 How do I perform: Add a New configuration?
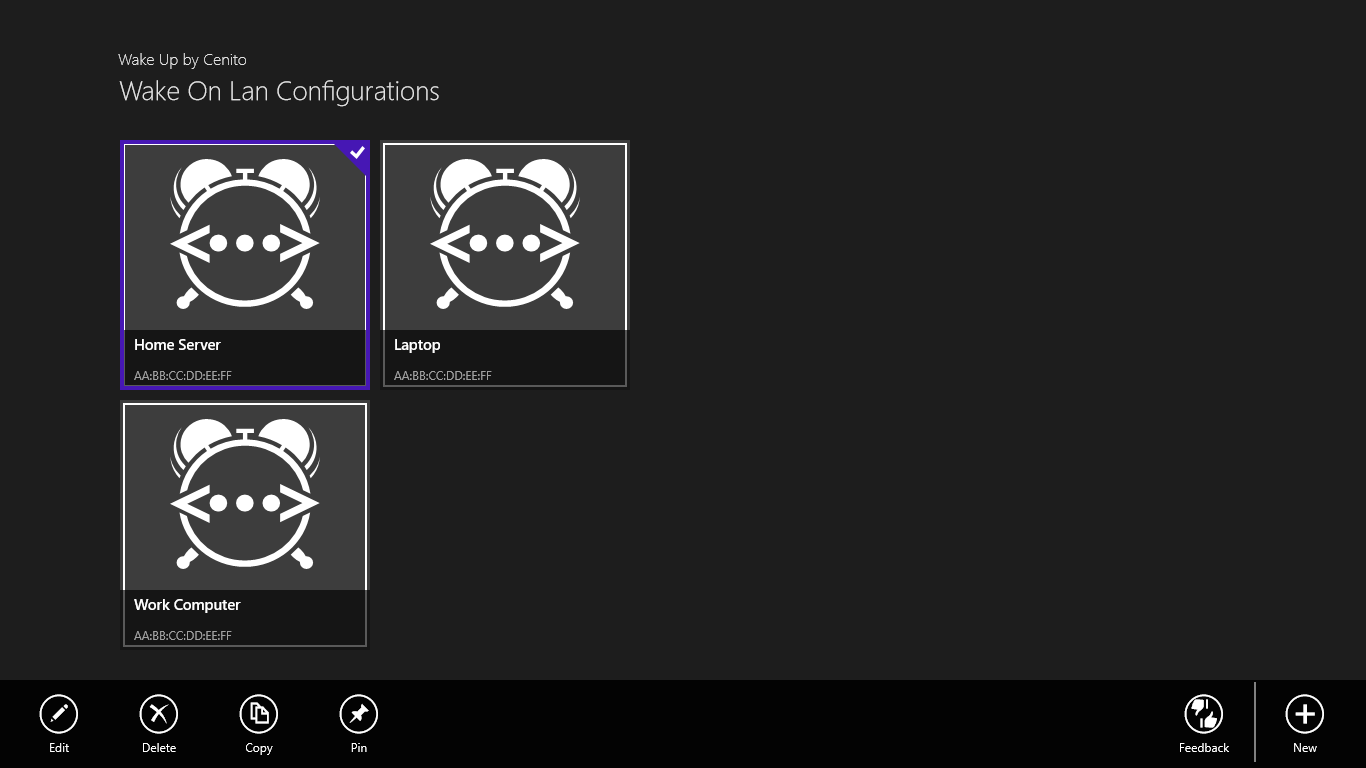[1305, 714]
